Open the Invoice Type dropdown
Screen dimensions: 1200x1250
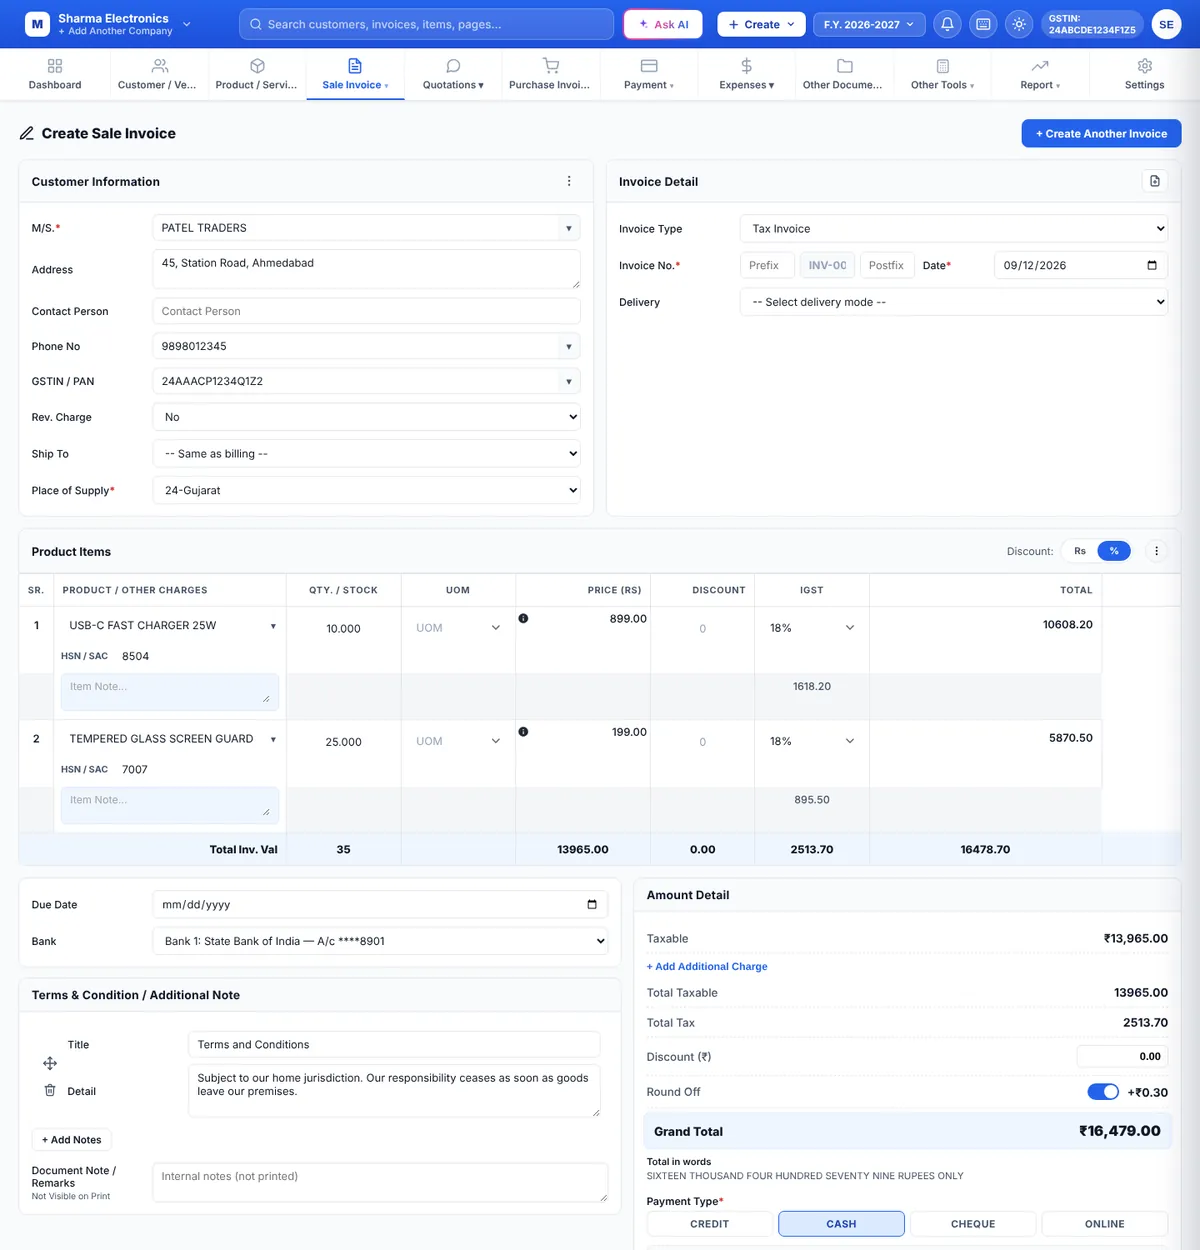[954, 229]
